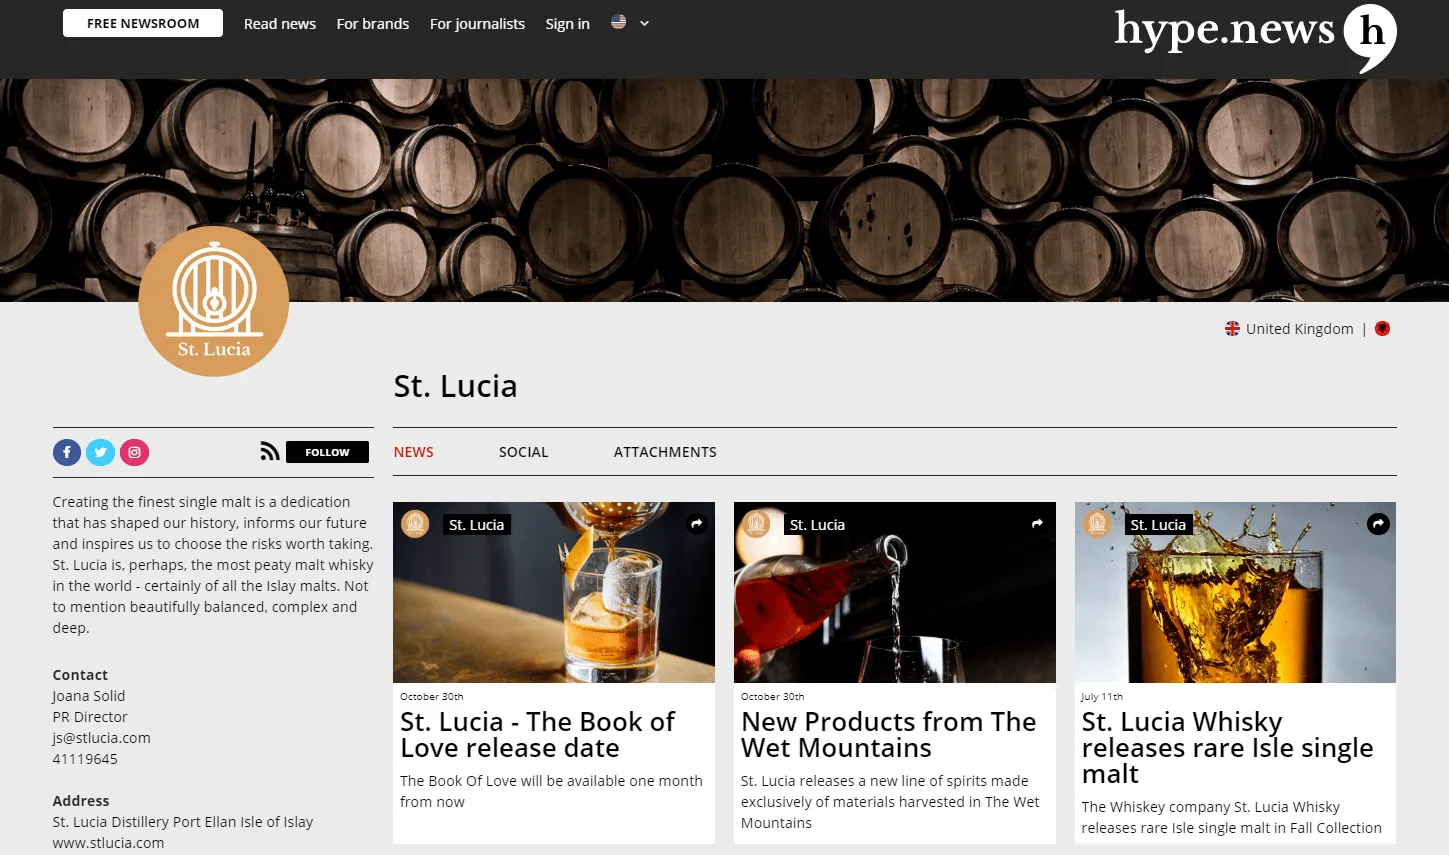Click the St. Lucia barrel logo avatar
This screenshot has height=855, width=1449.
coord(214,301)
